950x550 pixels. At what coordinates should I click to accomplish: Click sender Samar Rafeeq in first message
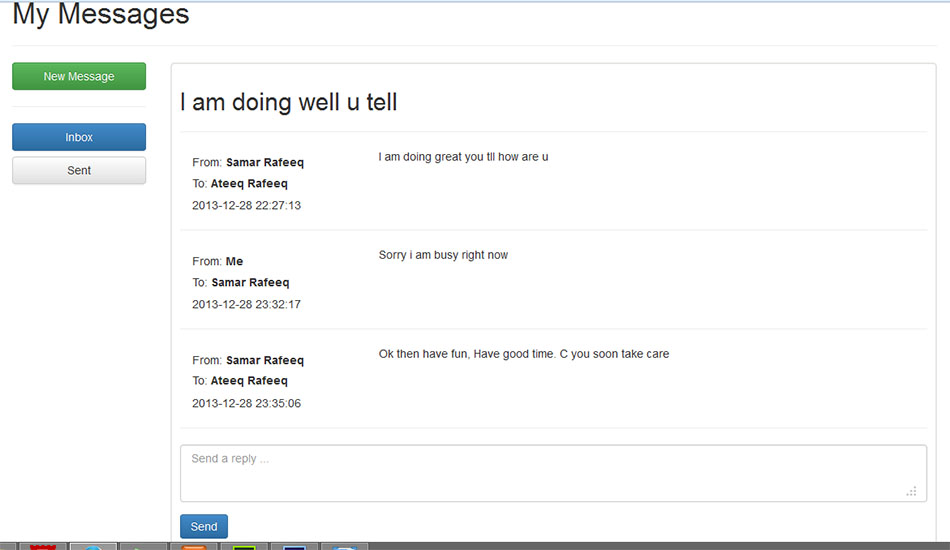[x=265, y=163]
